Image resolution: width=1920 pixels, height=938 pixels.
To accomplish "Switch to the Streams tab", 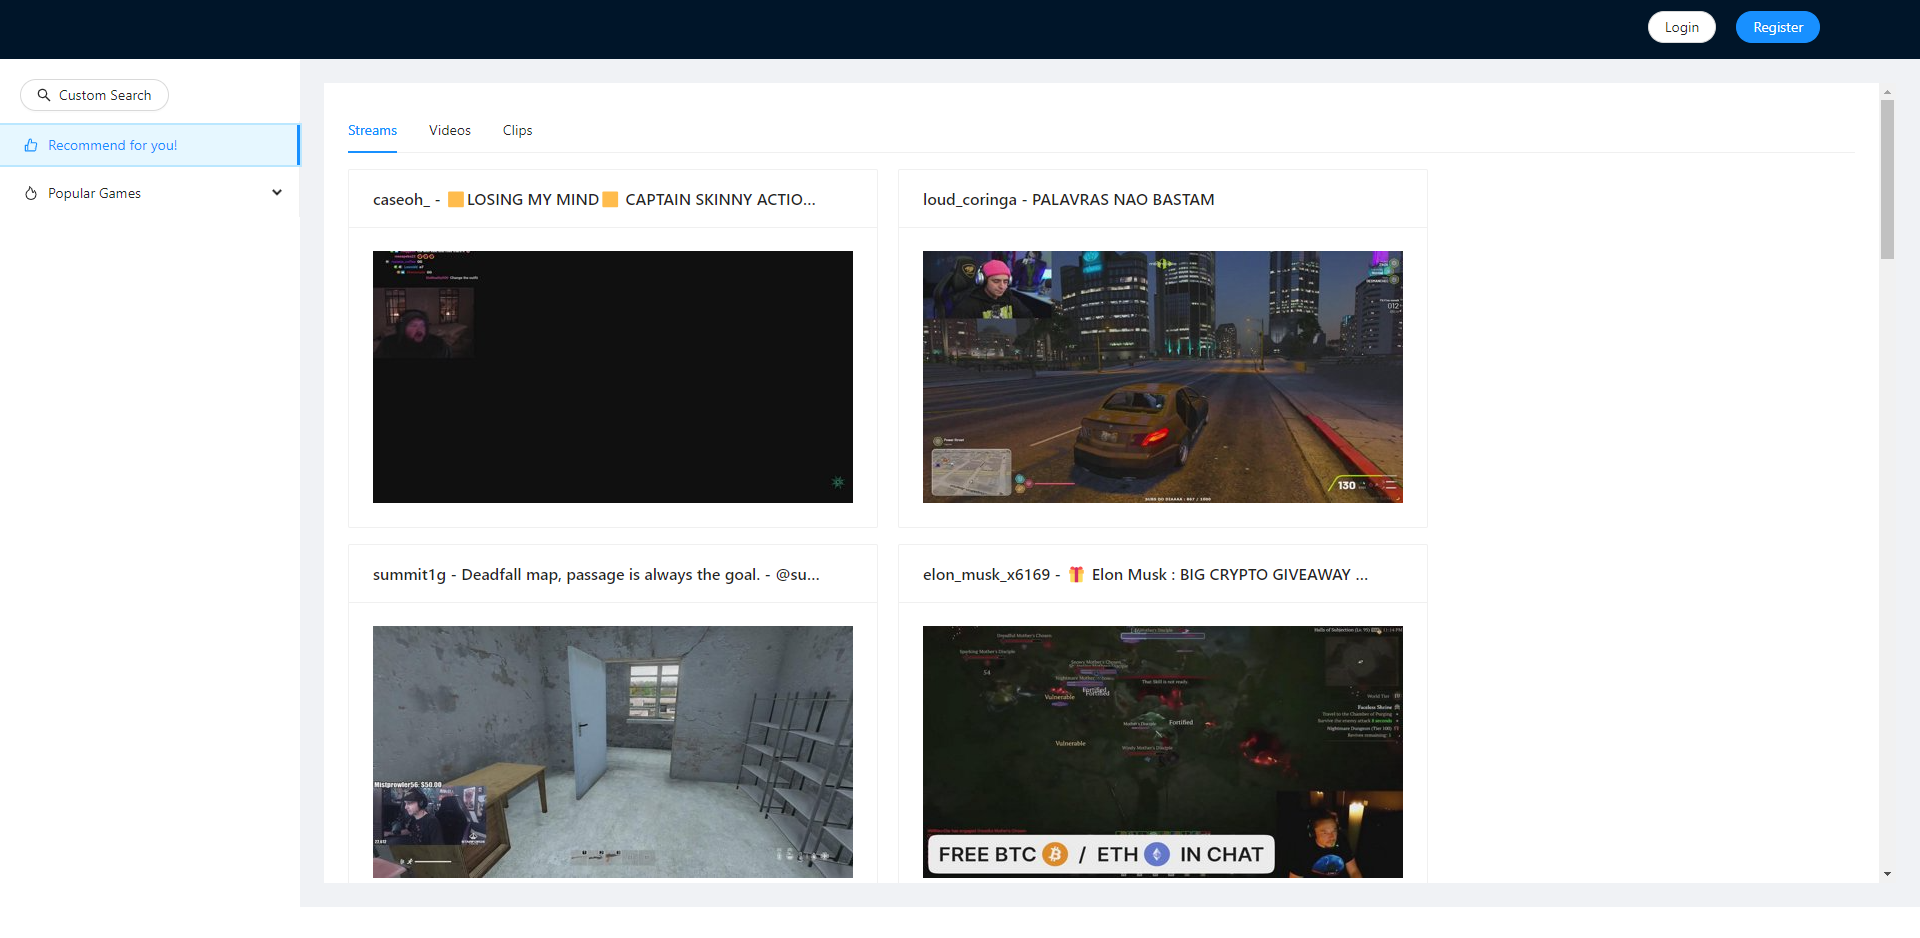I will tap(372, 130).
